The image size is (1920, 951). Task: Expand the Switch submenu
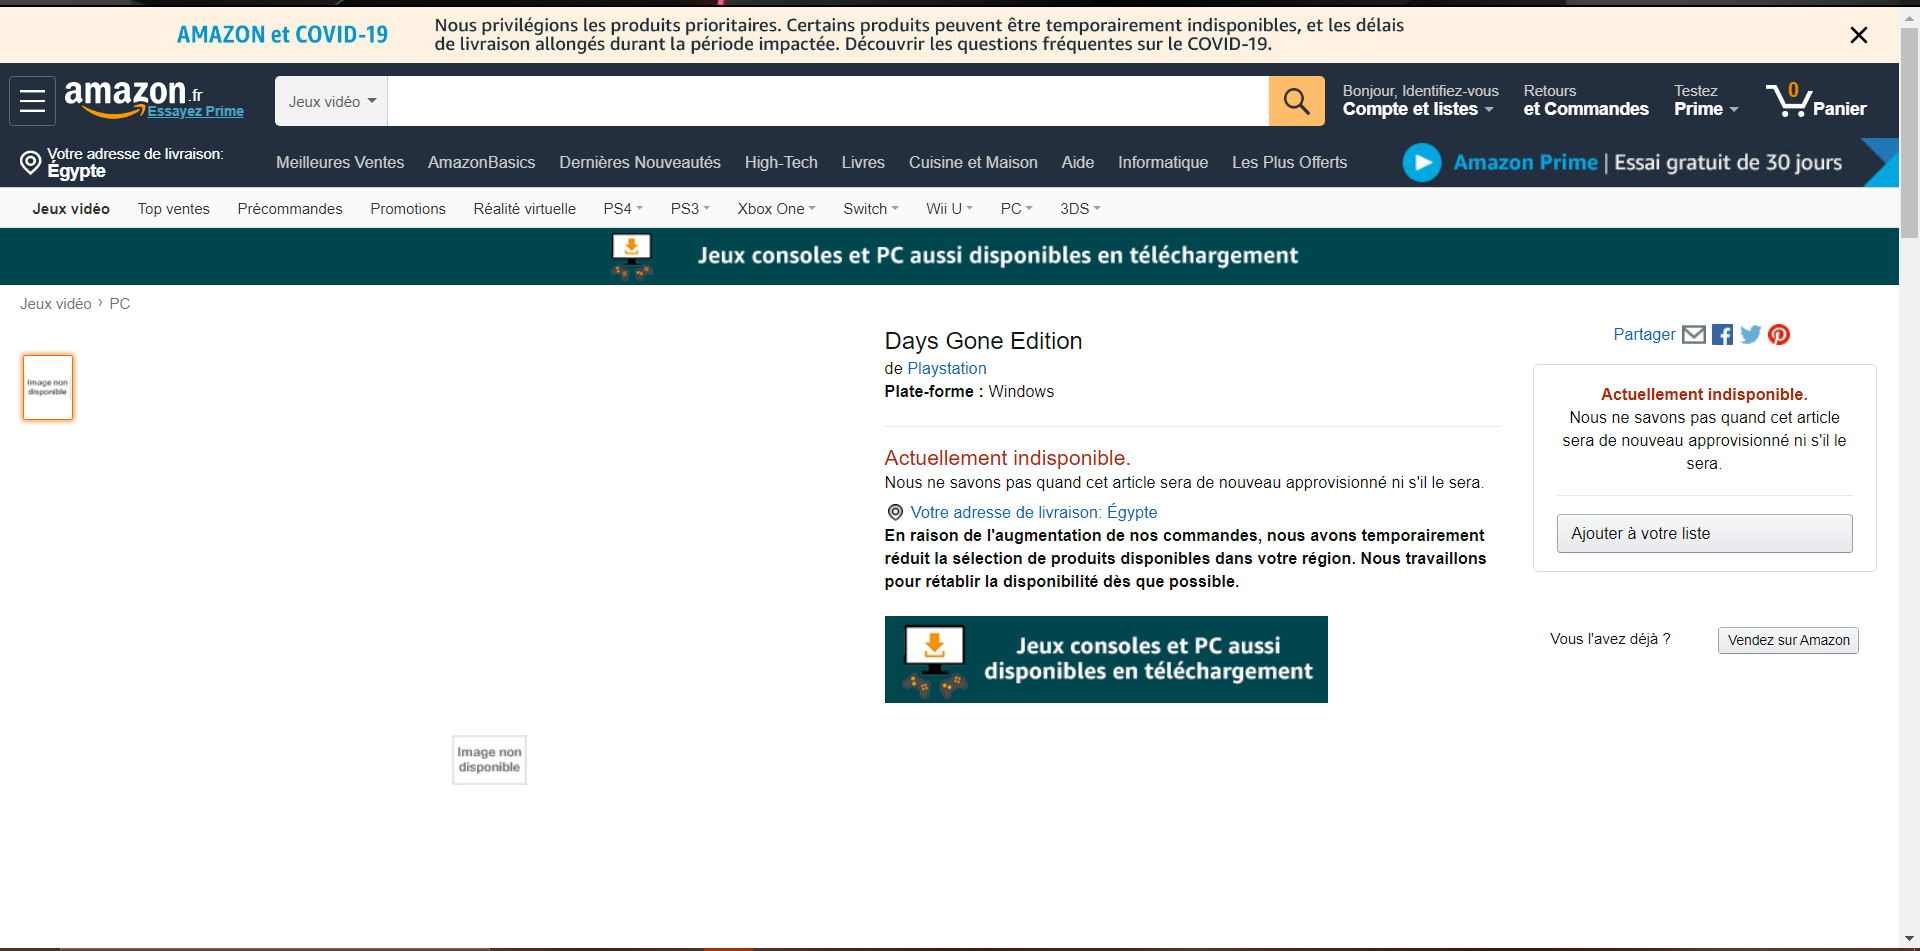pyautogui.click(x=871, y=208)
